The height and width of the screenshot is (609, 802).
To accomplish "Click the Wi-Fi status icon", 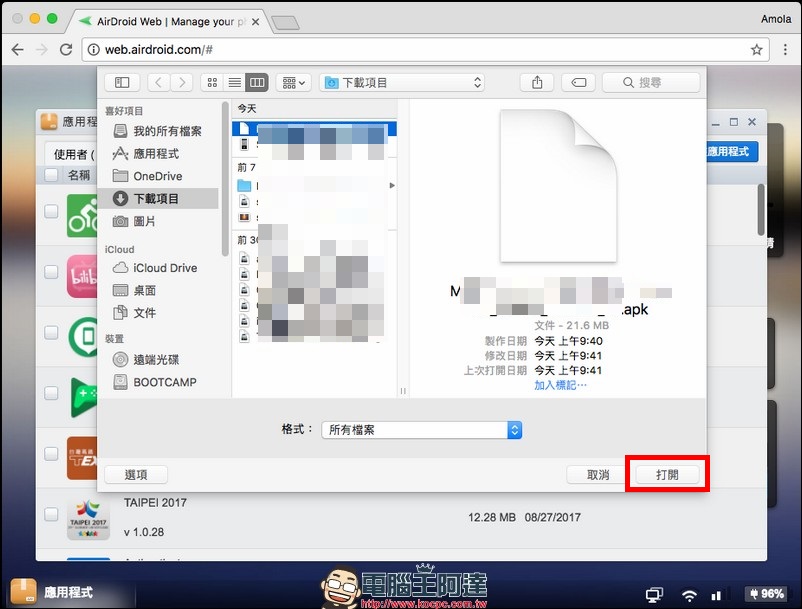I will tap(689, 595).
